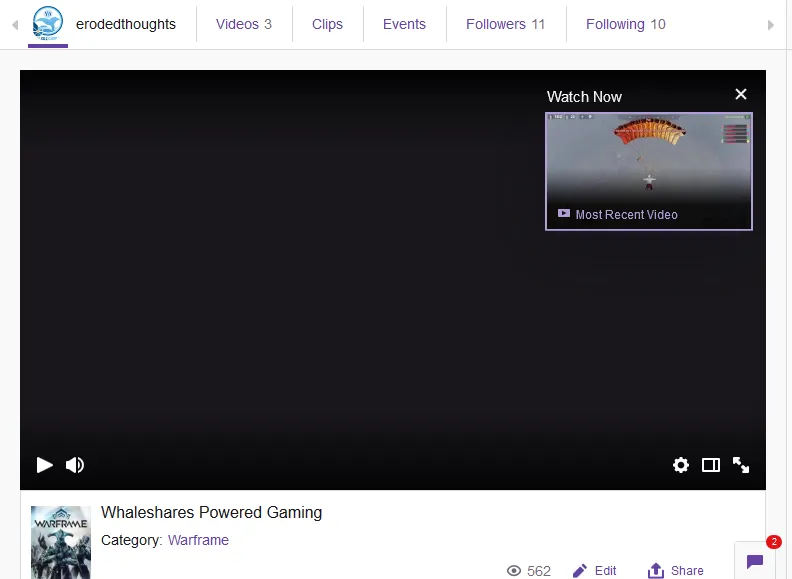Image resolution: width=792 pixels, height=579 pixels.
Task: Switch to the Clips tab
Action: click(327, 24)
